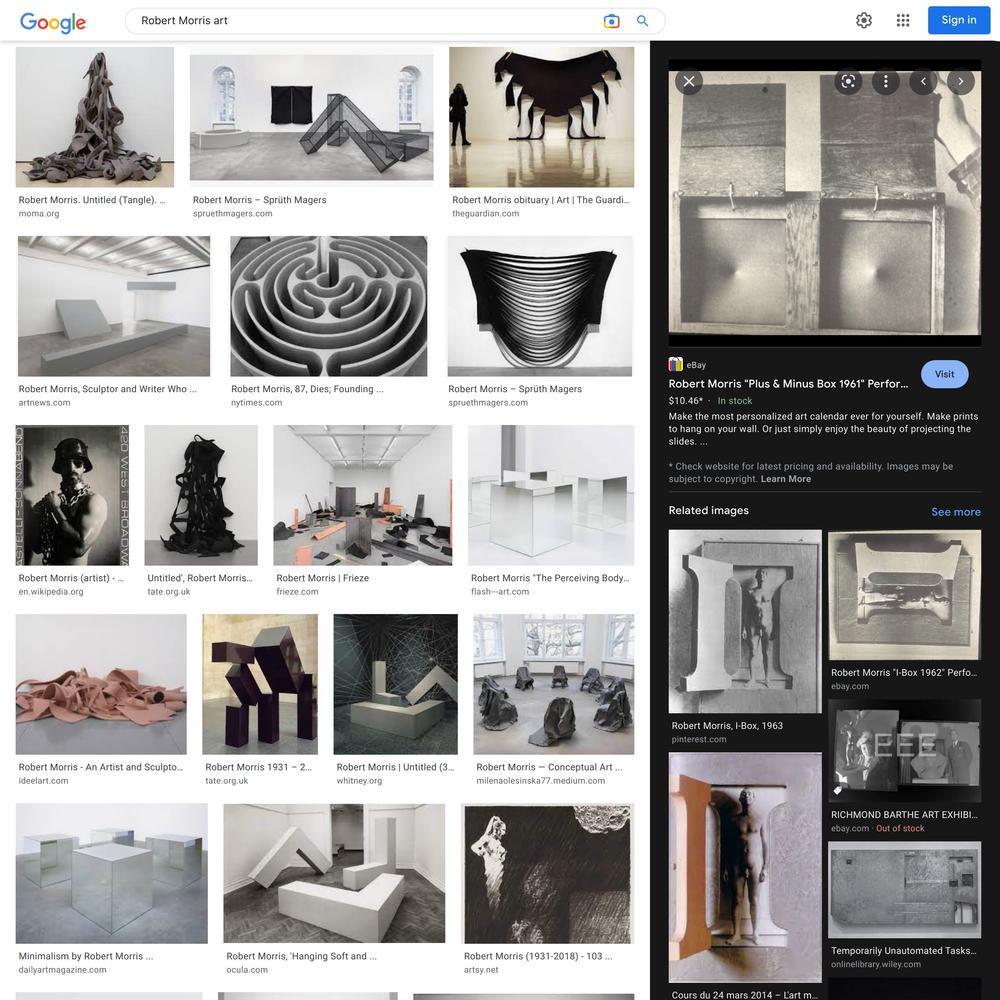The width and height of the screenshot is (1000, 1000).
Task: Click the eBay favicon in preview
Action: 675,364
